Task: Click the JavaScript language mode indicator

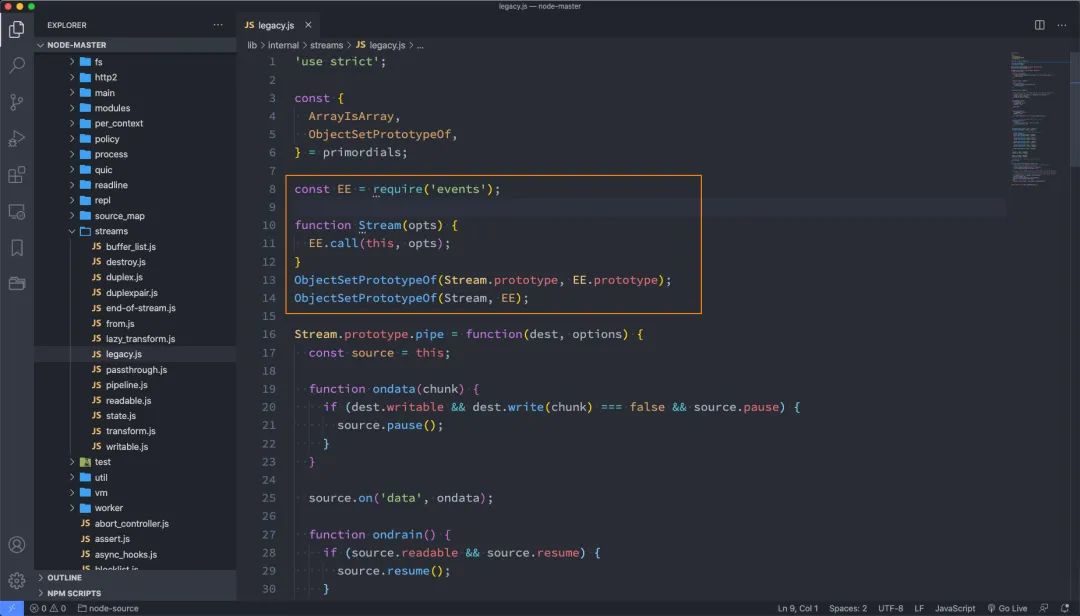Action: point(955,608)
